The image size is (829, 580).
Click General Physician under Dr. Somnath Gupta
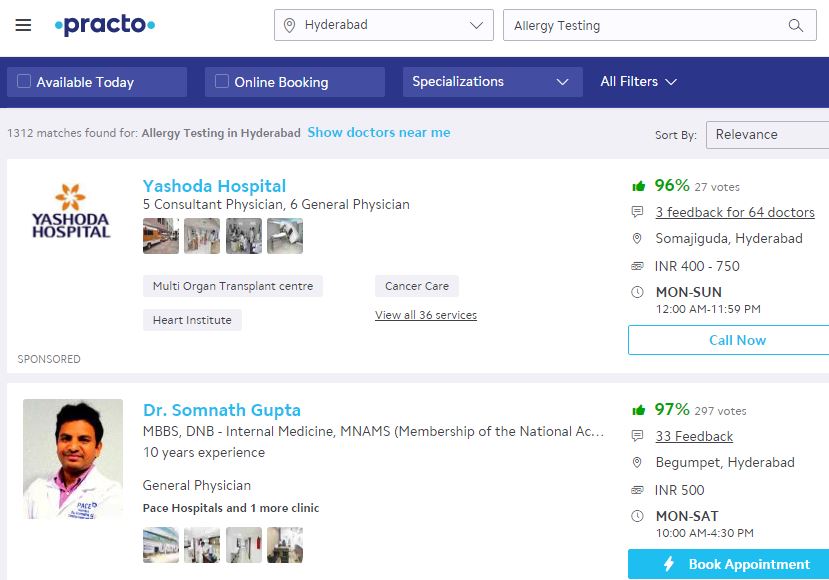click(197, 485)
